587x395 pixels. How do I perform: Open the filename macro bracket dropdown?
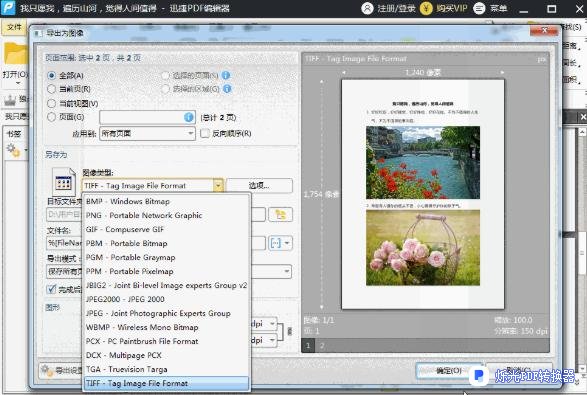280,243
